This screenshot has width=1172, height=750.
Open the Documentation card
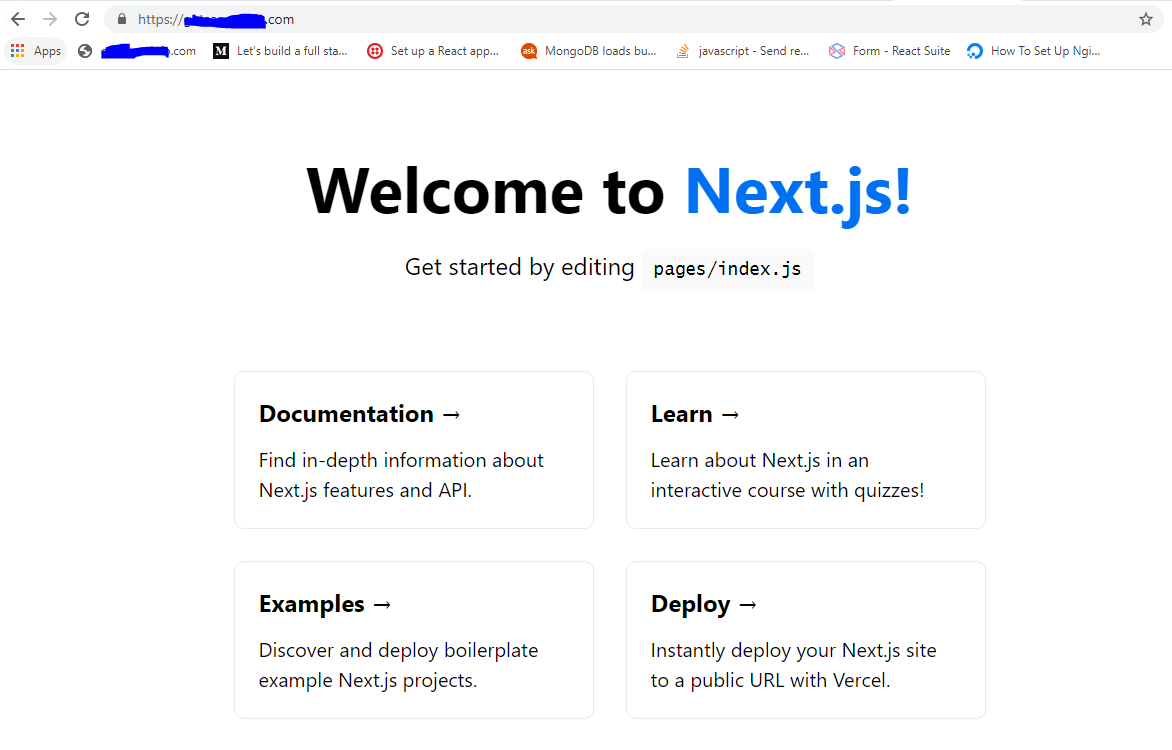[414, 450]
